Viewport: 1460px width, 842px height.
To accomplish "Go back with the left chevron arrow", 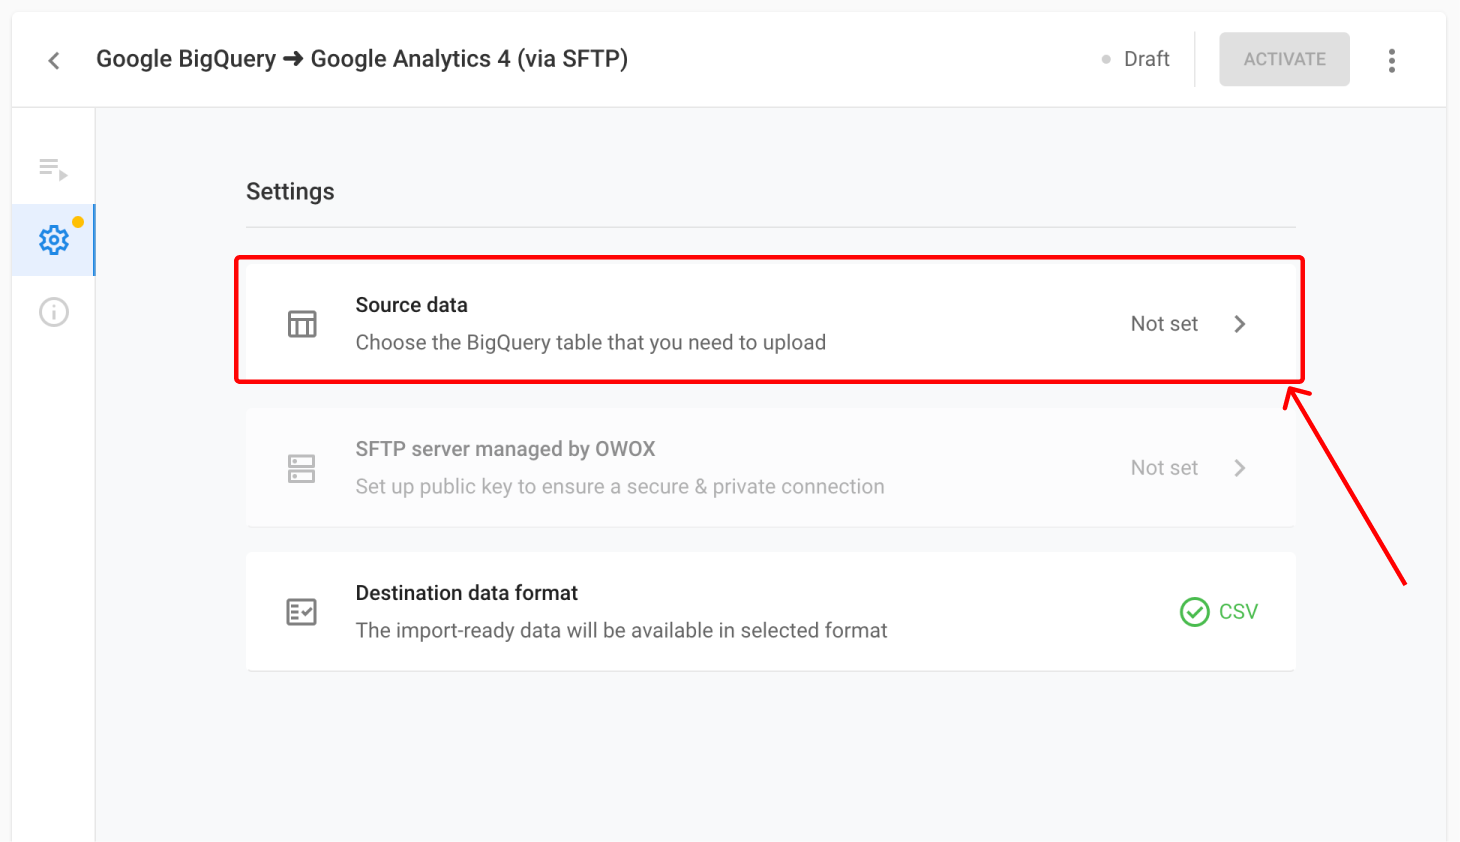I will click(x=54, y=61).
